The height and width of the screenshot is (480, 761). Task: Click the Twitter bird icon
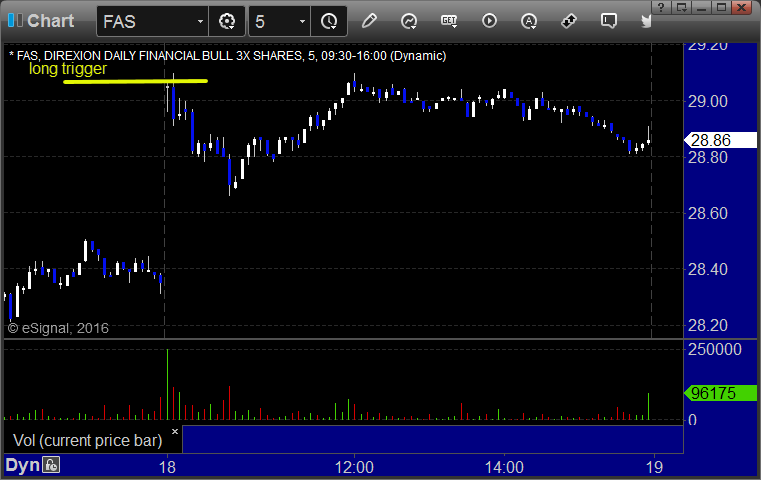(x=646, y=21)
